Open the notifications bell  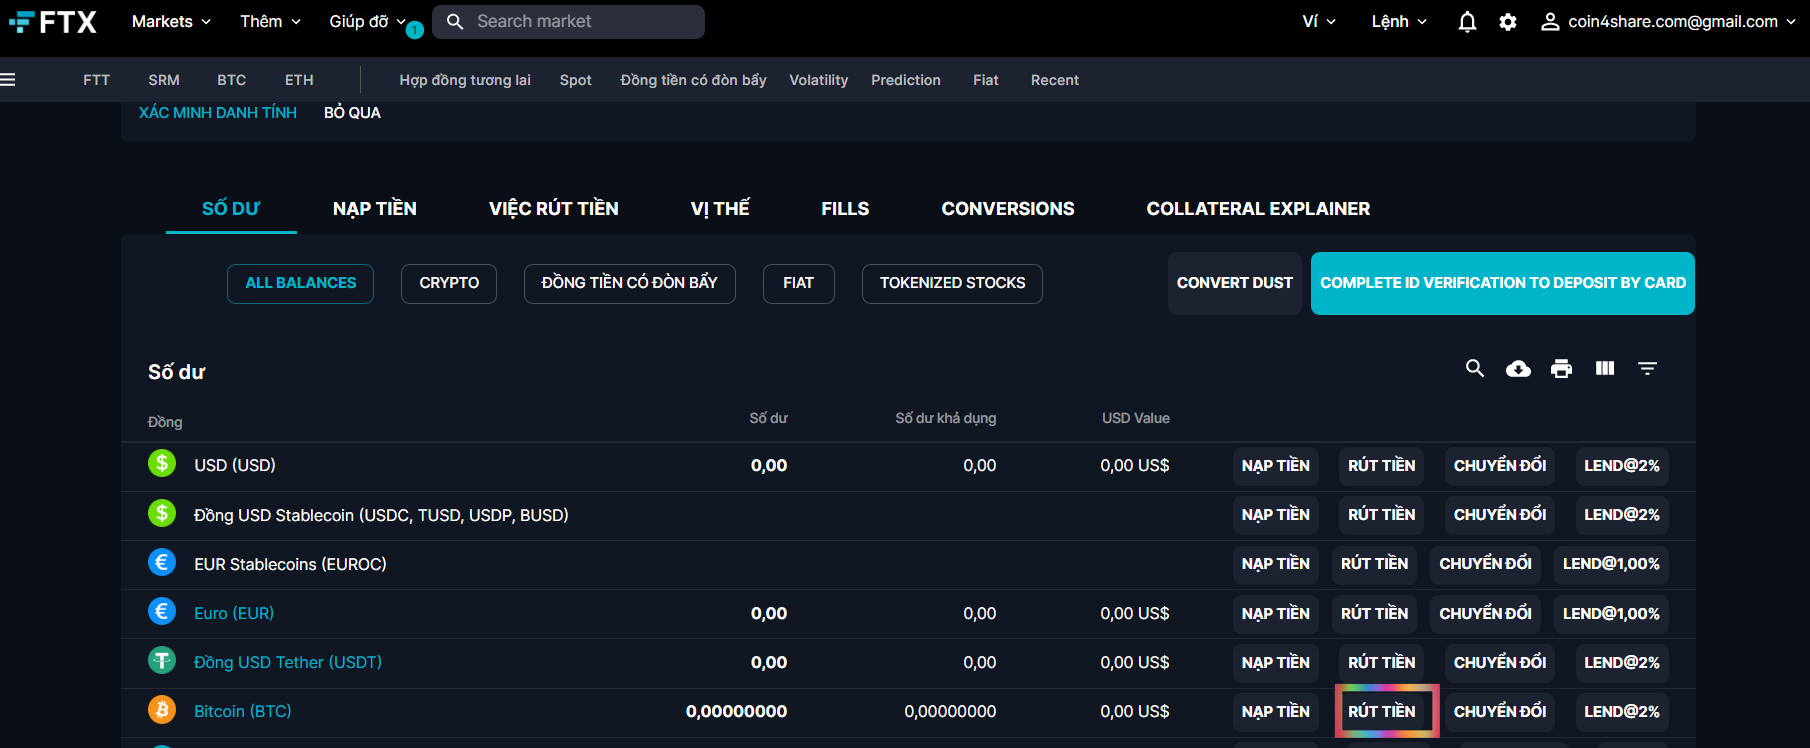[x=1467, y=22]
